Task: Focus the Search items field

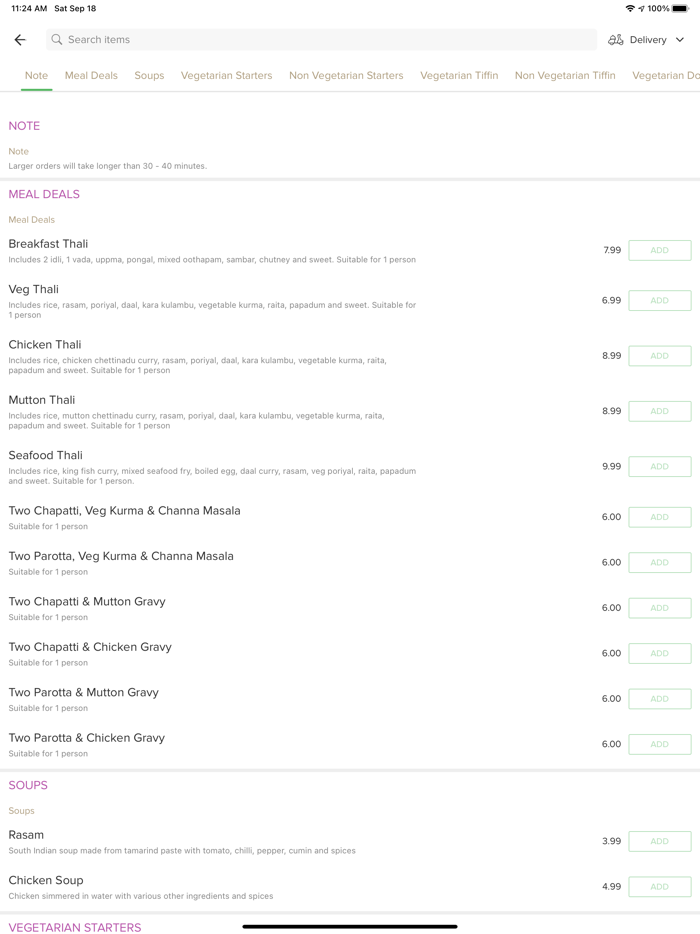Action: 322,39
